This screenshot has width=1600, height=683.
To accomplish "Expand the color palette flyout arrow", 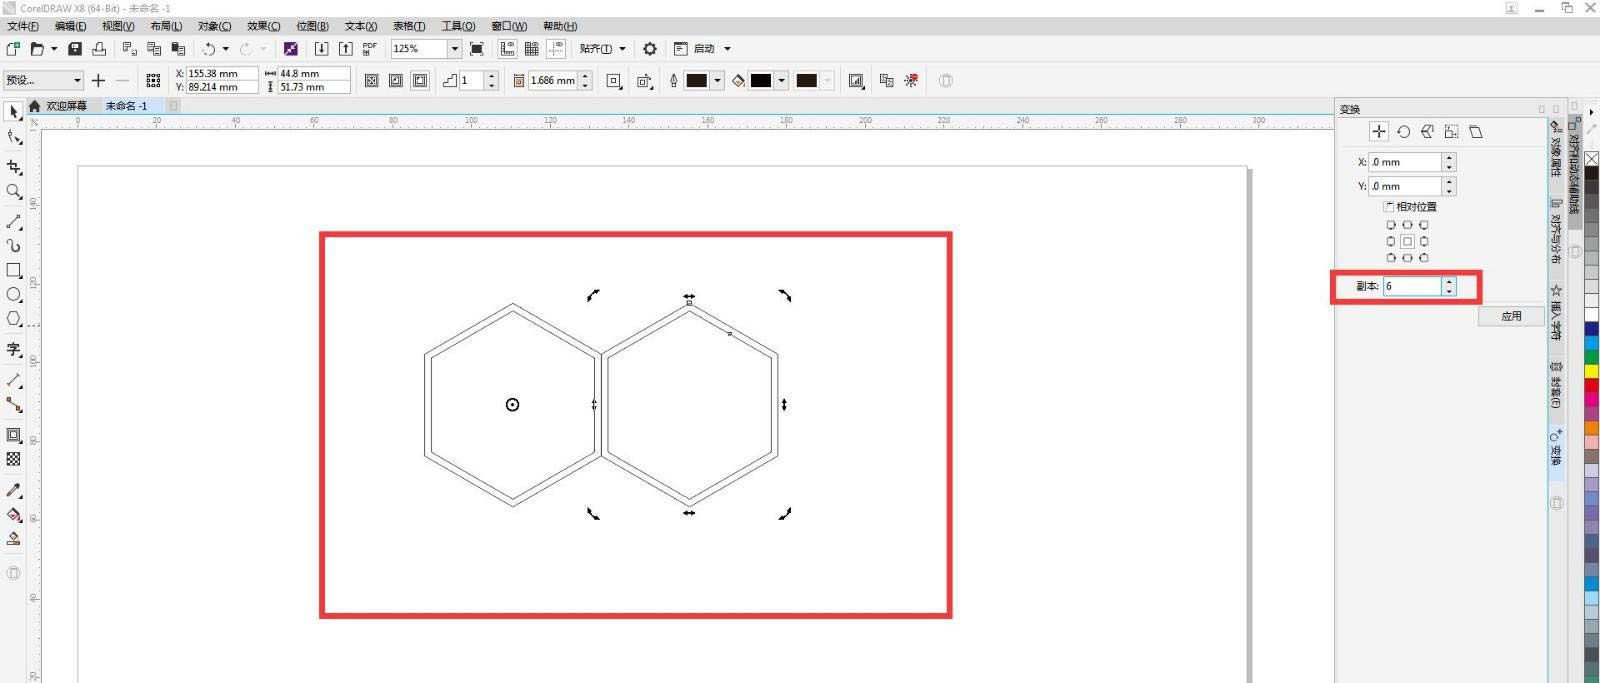I will click(x=1591, y=110).
